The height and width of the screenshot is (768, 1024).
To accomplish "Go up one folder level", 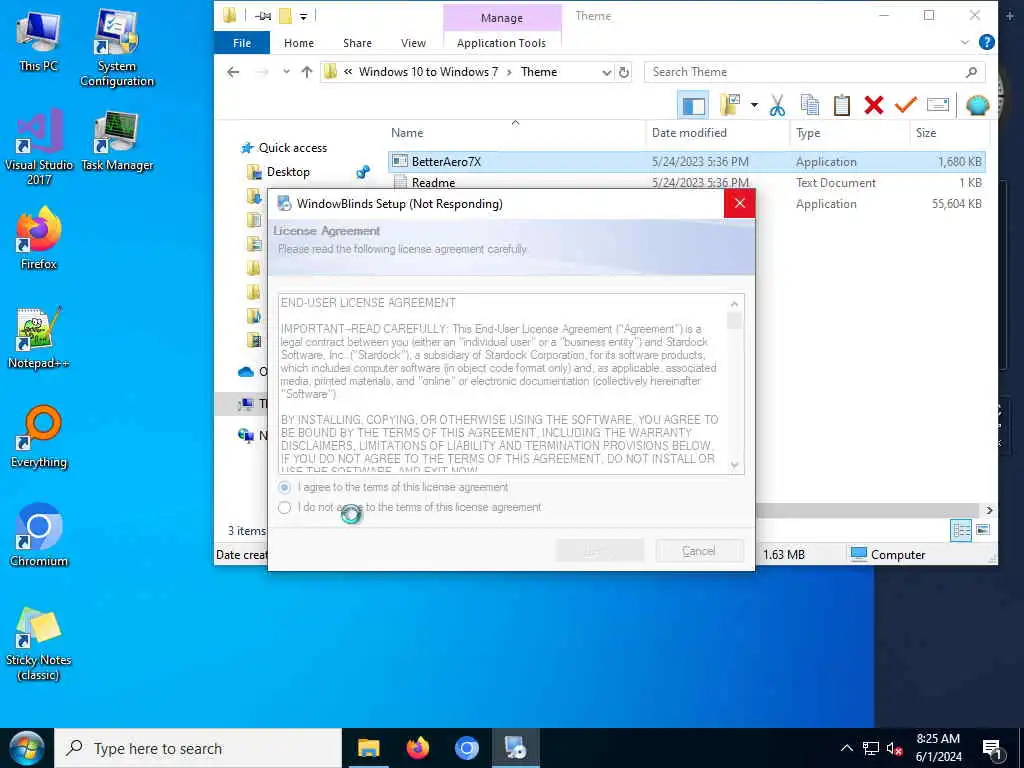I will [306, 72].
